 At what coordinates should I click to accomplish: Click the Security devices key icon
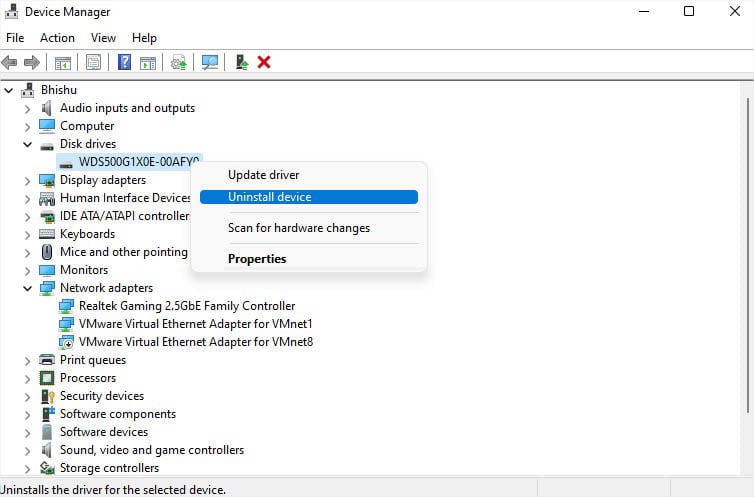[x=47, y=396]
